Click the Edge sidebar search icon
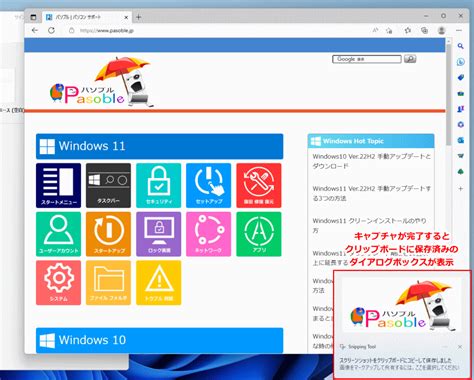 (461, 46)
